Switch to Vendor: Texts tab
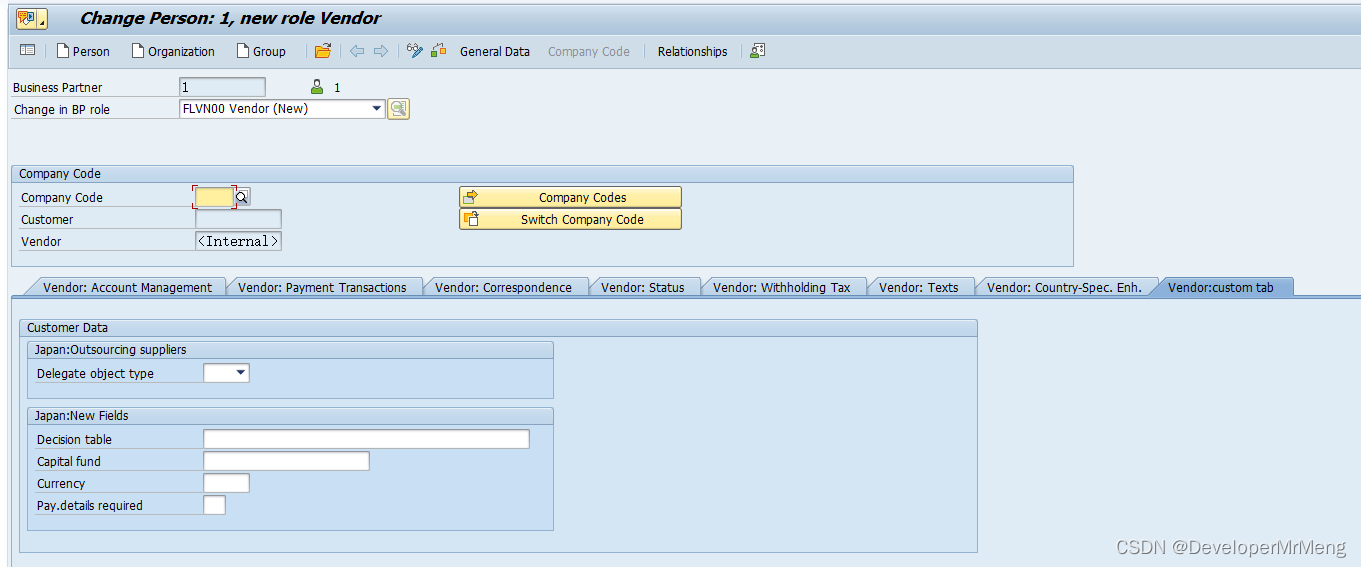1361x567 pixels. pos(918,287)
